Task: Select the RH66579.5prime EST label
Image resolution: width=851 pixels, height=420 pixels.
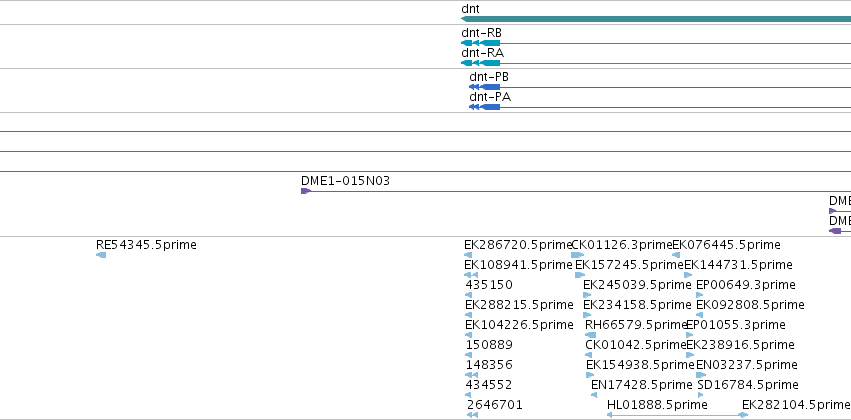Action: pyautogui.click(x=636, y=325)
